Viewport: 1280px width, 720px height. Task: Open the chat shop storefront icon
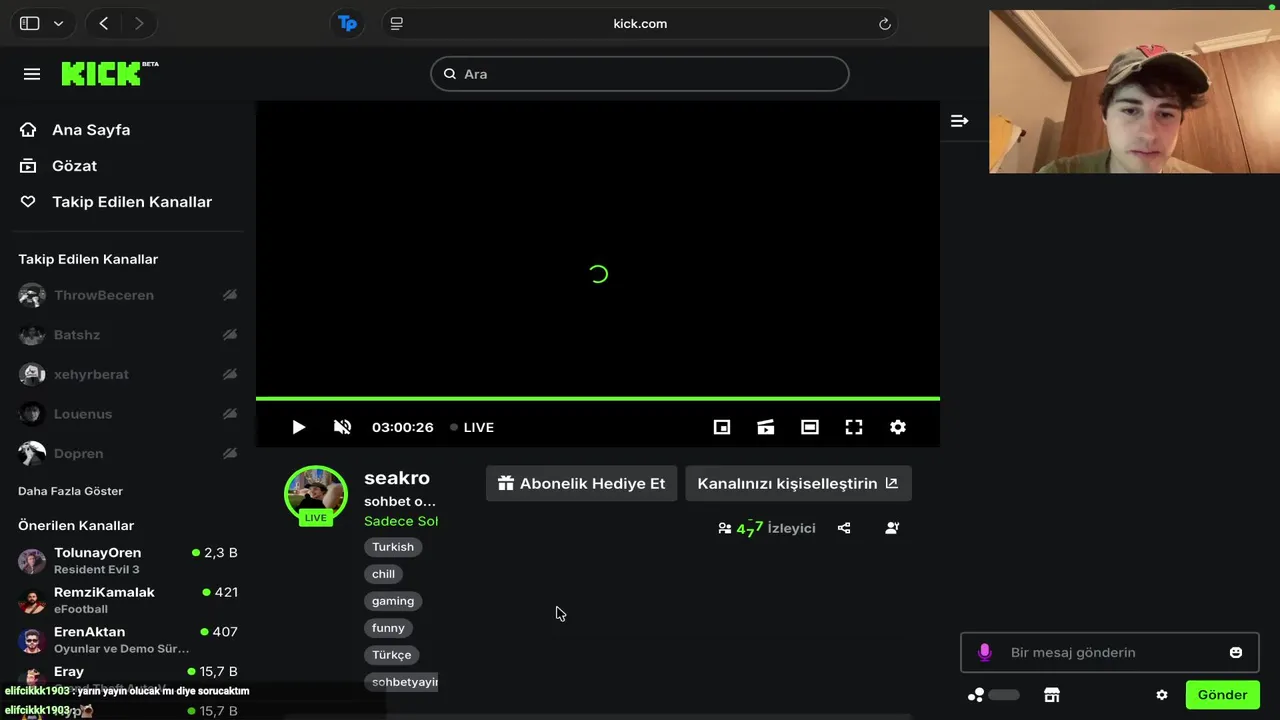(1051, 695)
